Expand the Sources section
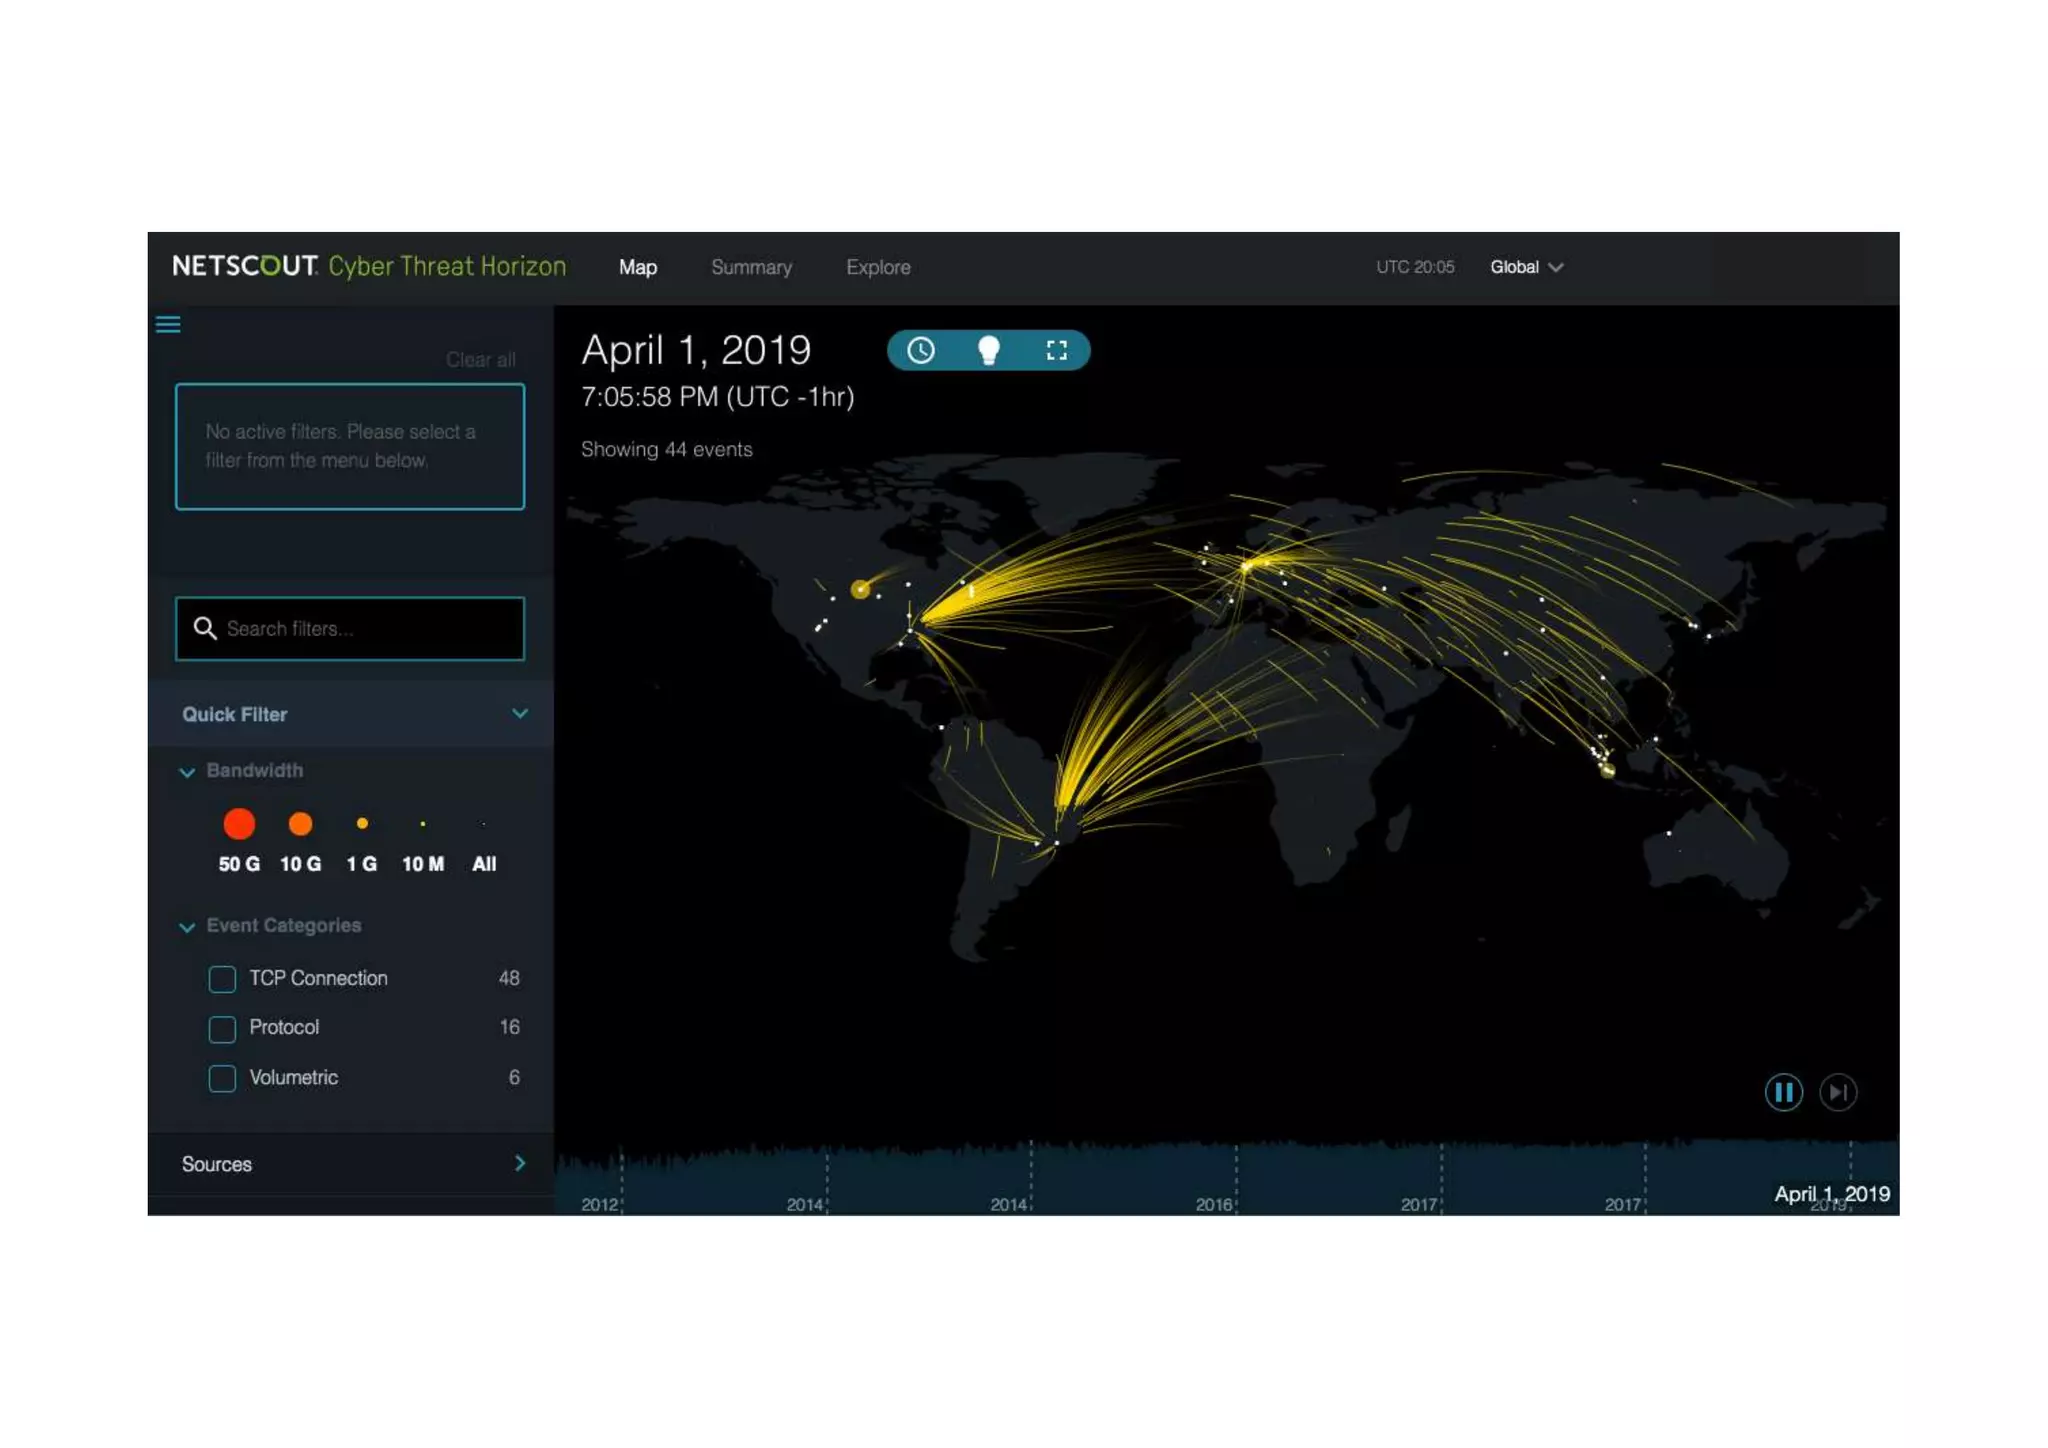 click(x=519, y=1164)
